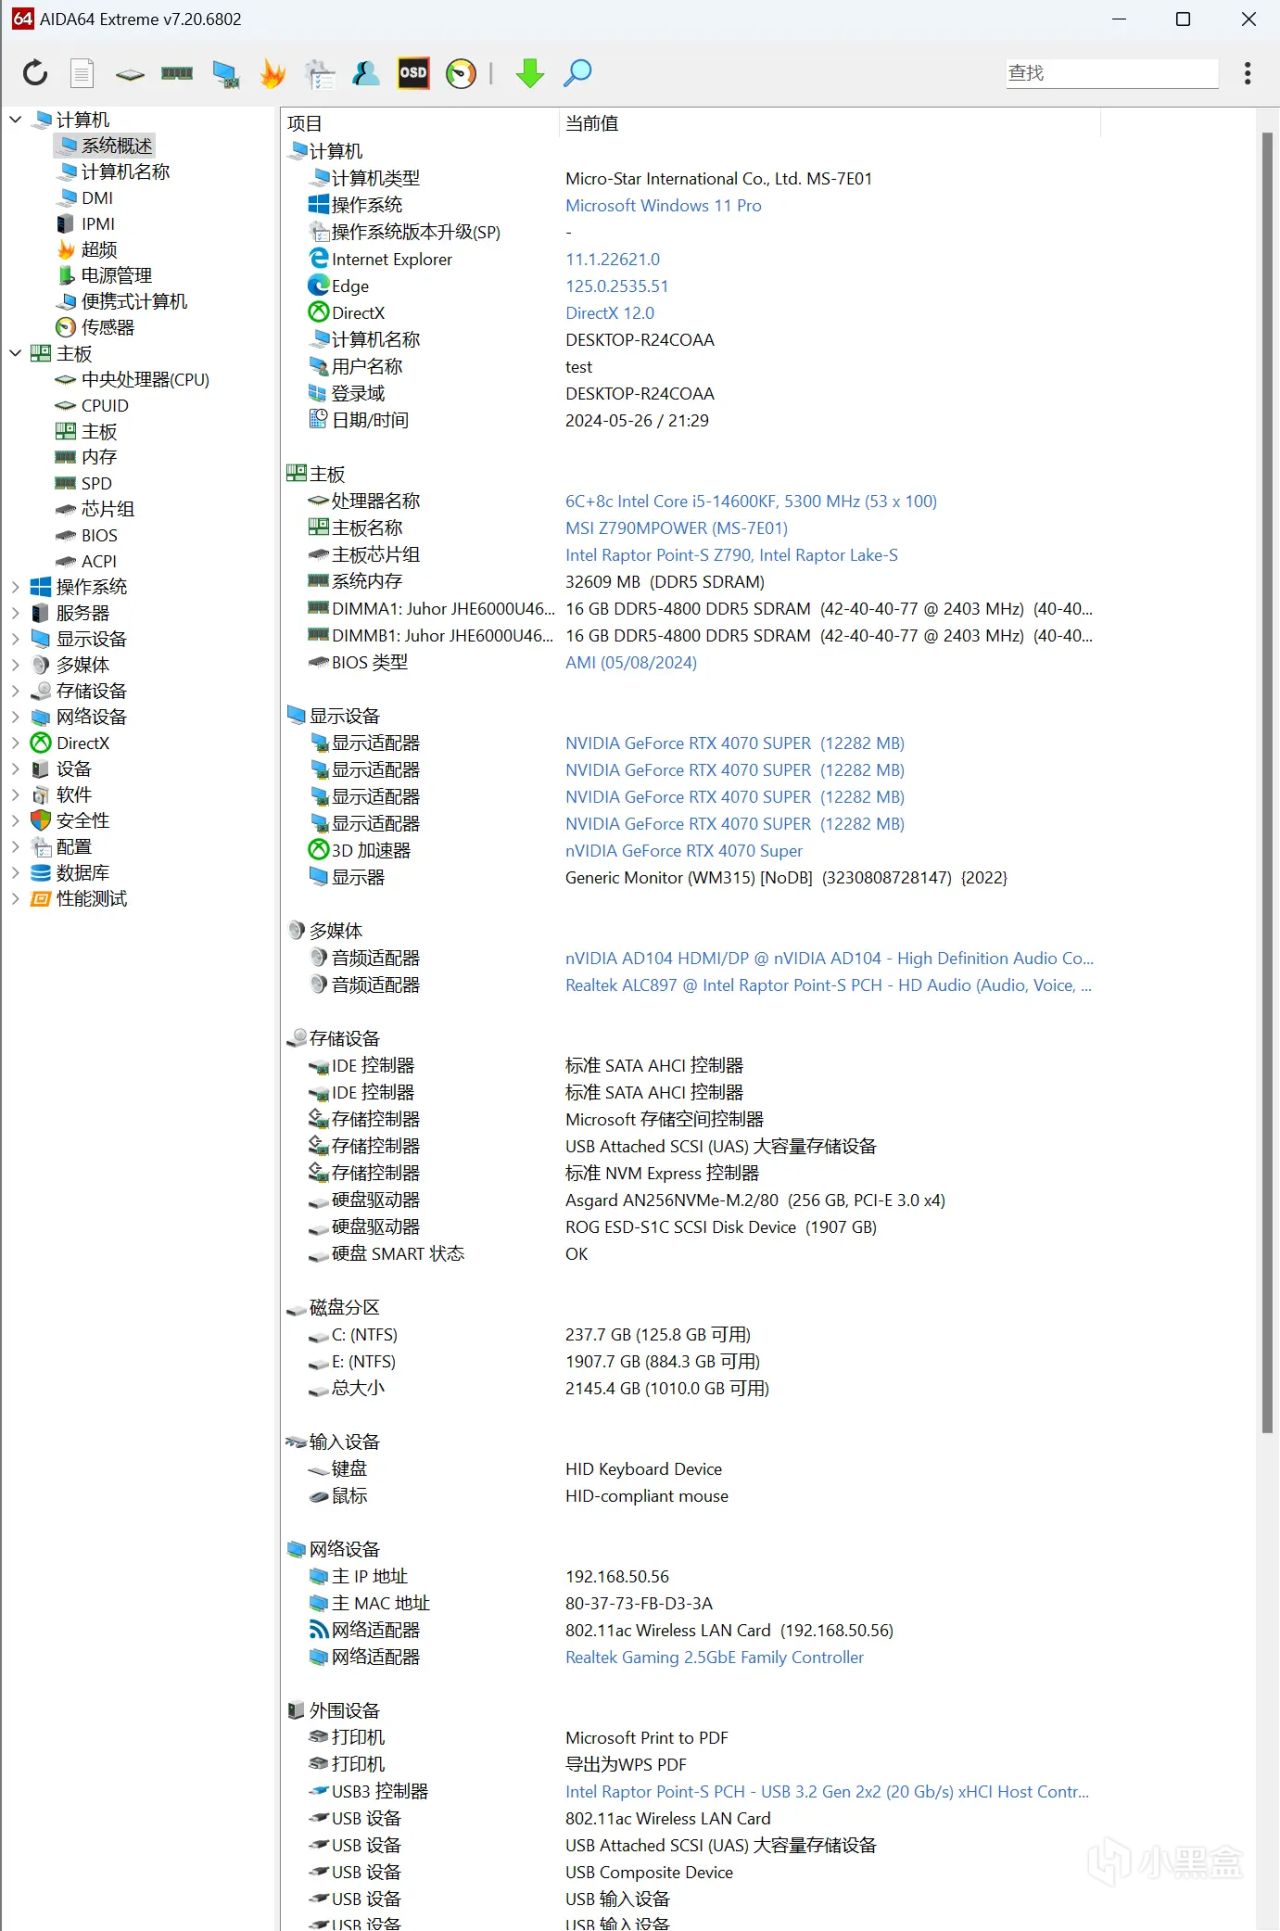Open the AMI (05/08/2024) BIOS link
The height and width of the screenshot is (1931, 1280).
630,663
